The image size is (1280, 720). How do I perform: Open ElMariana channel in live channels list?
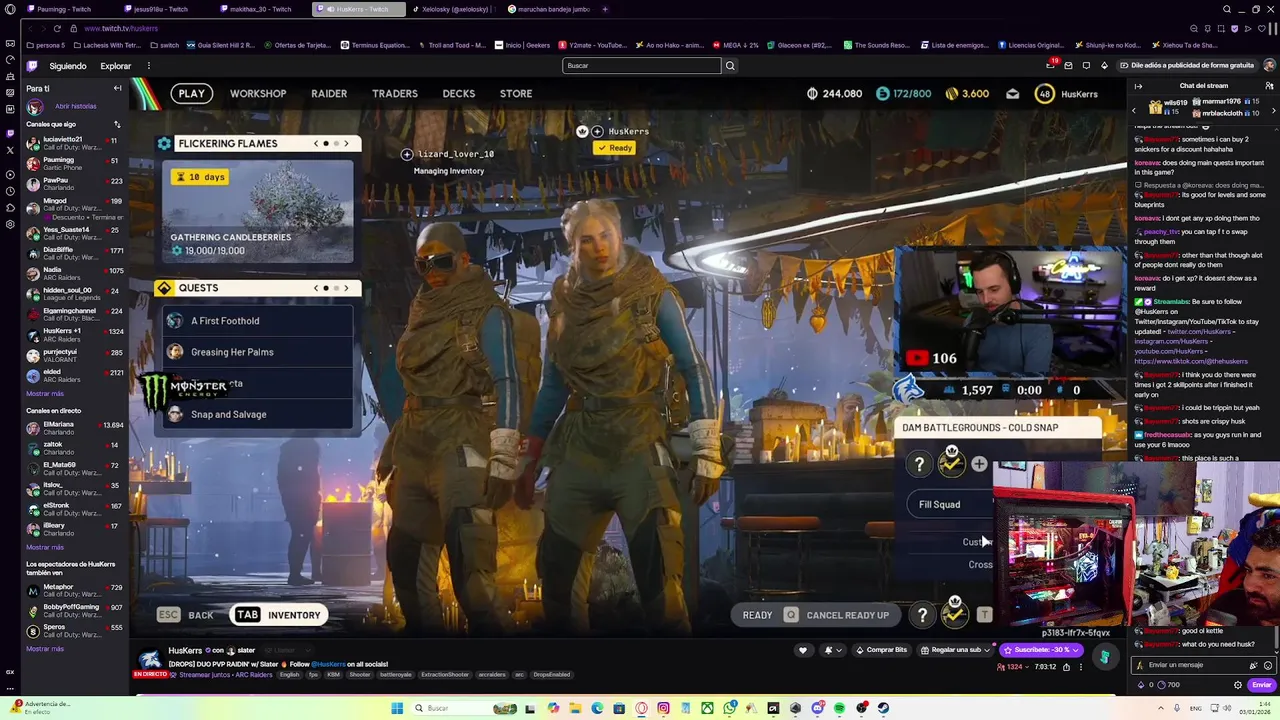(75, 428)
